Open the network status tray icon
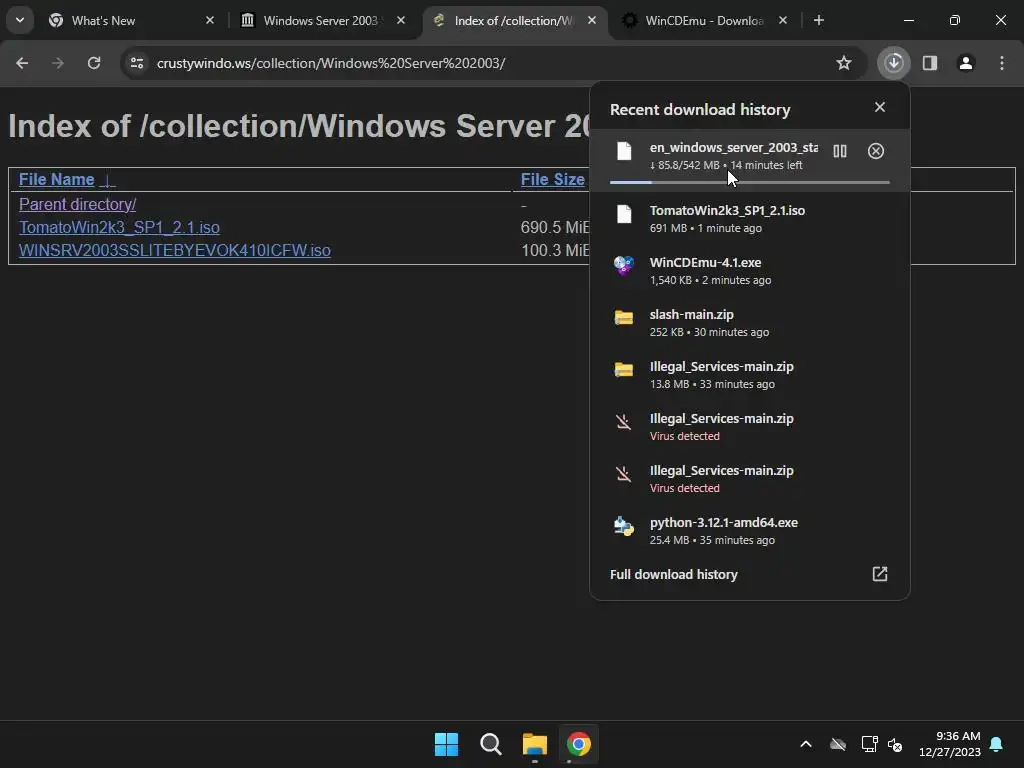This screenshot has height=768, width=1024. (x=869, y=744)
